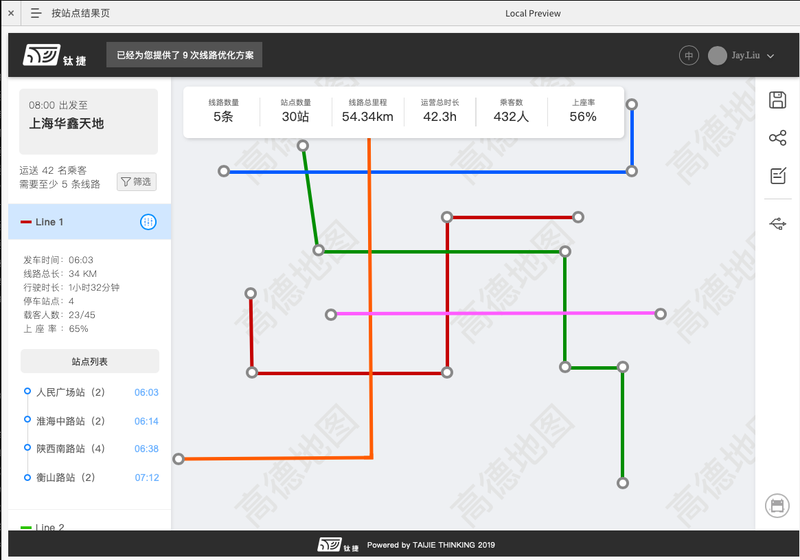Select station 淮海中路站 (2)
This screenshot has height=560, width=800.
coord(70,421)
